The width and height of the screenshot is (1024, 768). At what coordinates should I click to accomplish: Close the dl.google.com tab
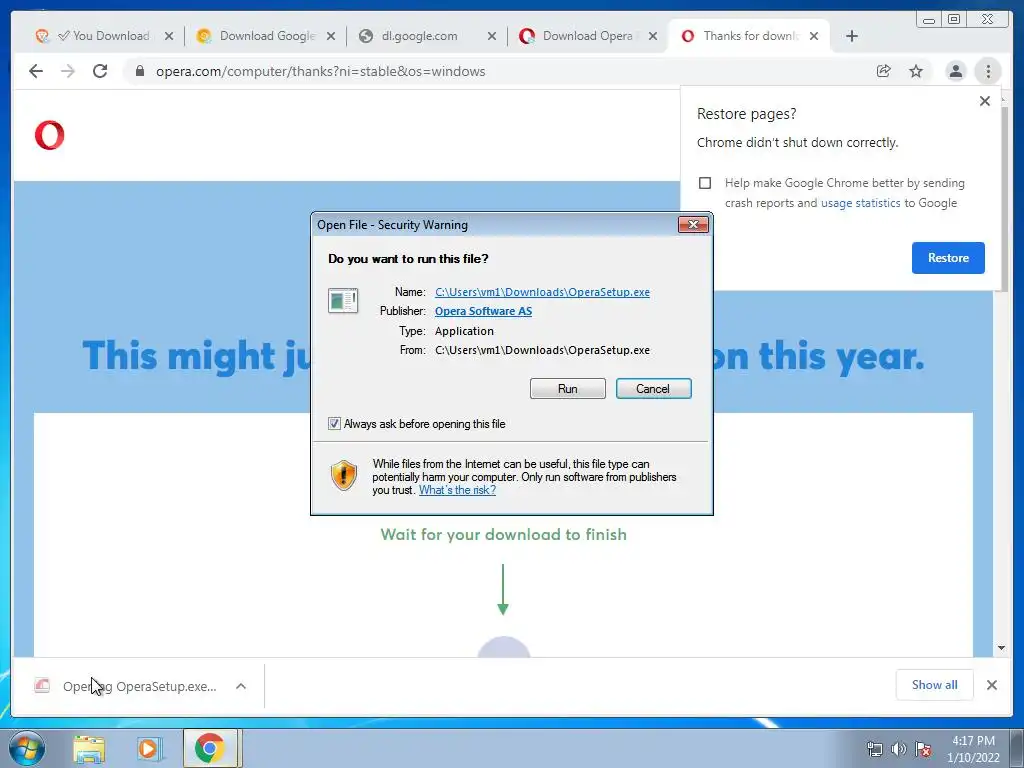[x=492, y=36]
